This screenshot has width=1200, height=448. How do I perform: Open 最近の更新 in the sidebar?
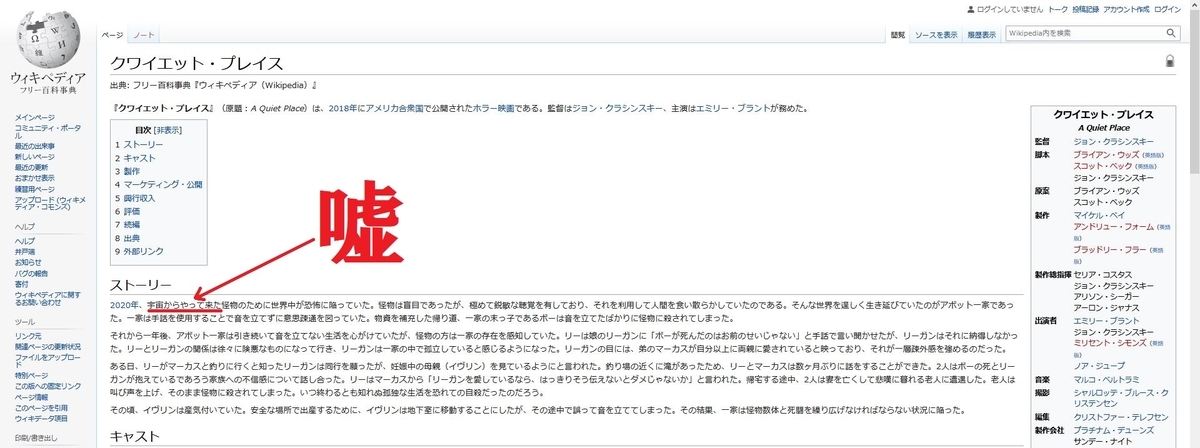[31, 167]
